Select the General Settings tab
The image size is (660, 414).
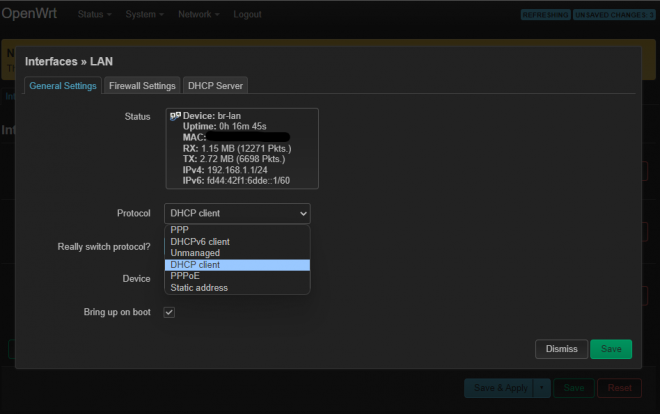pyautogui.click(x=63, y=86)
